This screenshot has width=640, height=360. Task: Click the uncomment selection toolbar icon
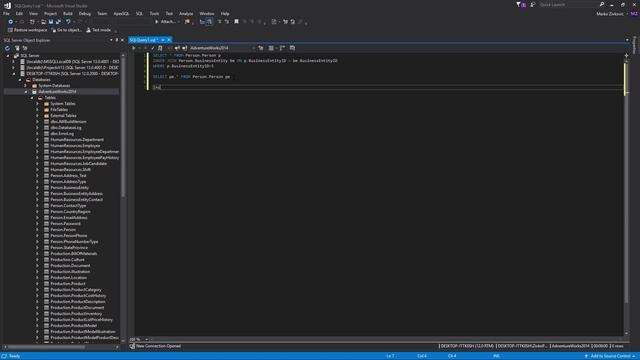coord(227,22)
